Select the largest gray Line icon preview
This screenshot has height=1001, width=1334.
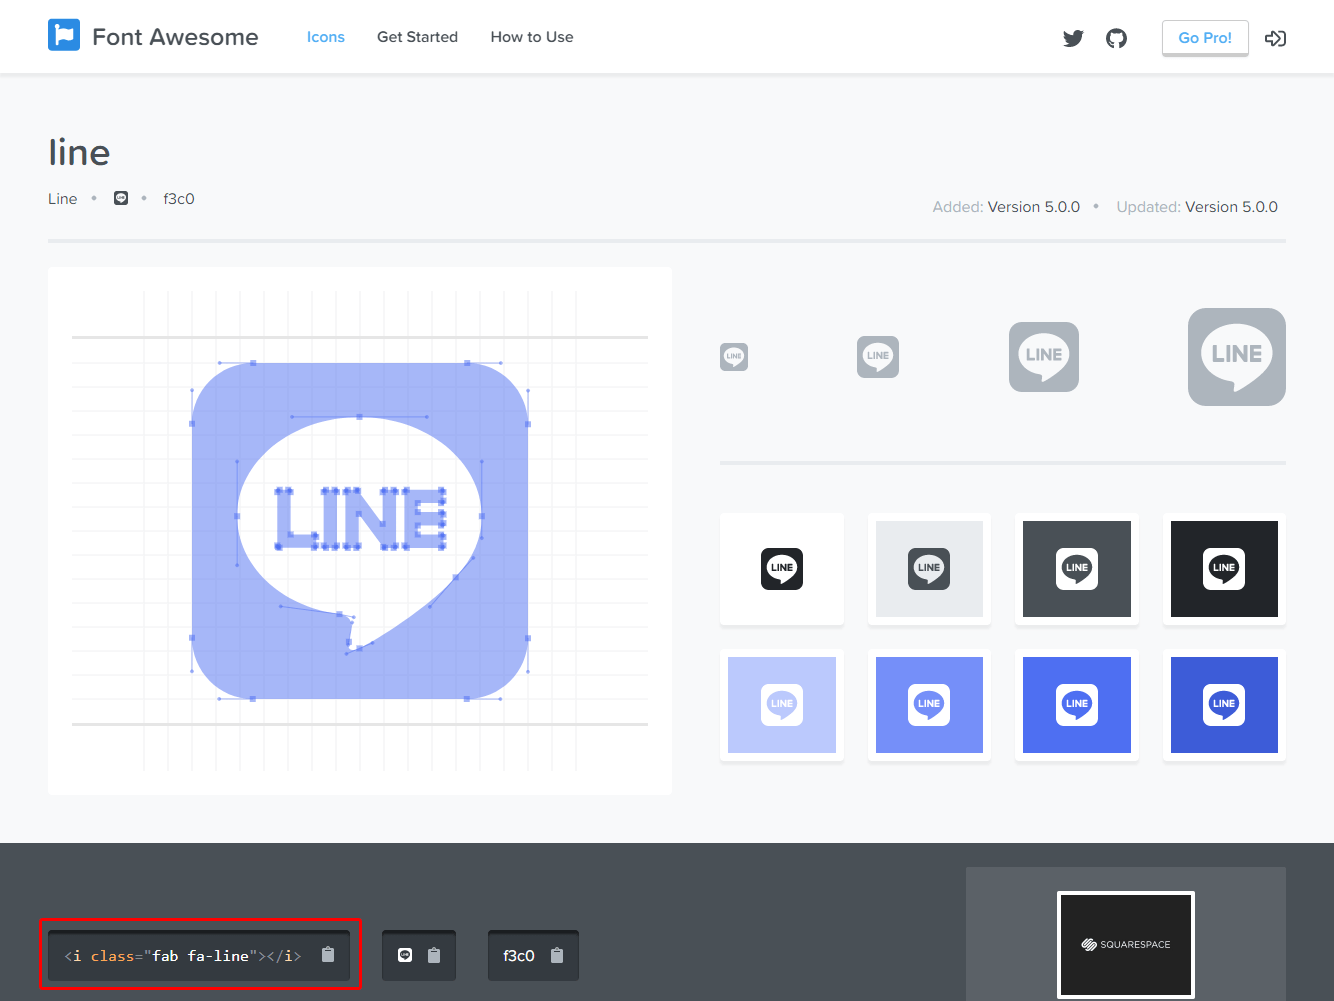(x=1237, y=357)
